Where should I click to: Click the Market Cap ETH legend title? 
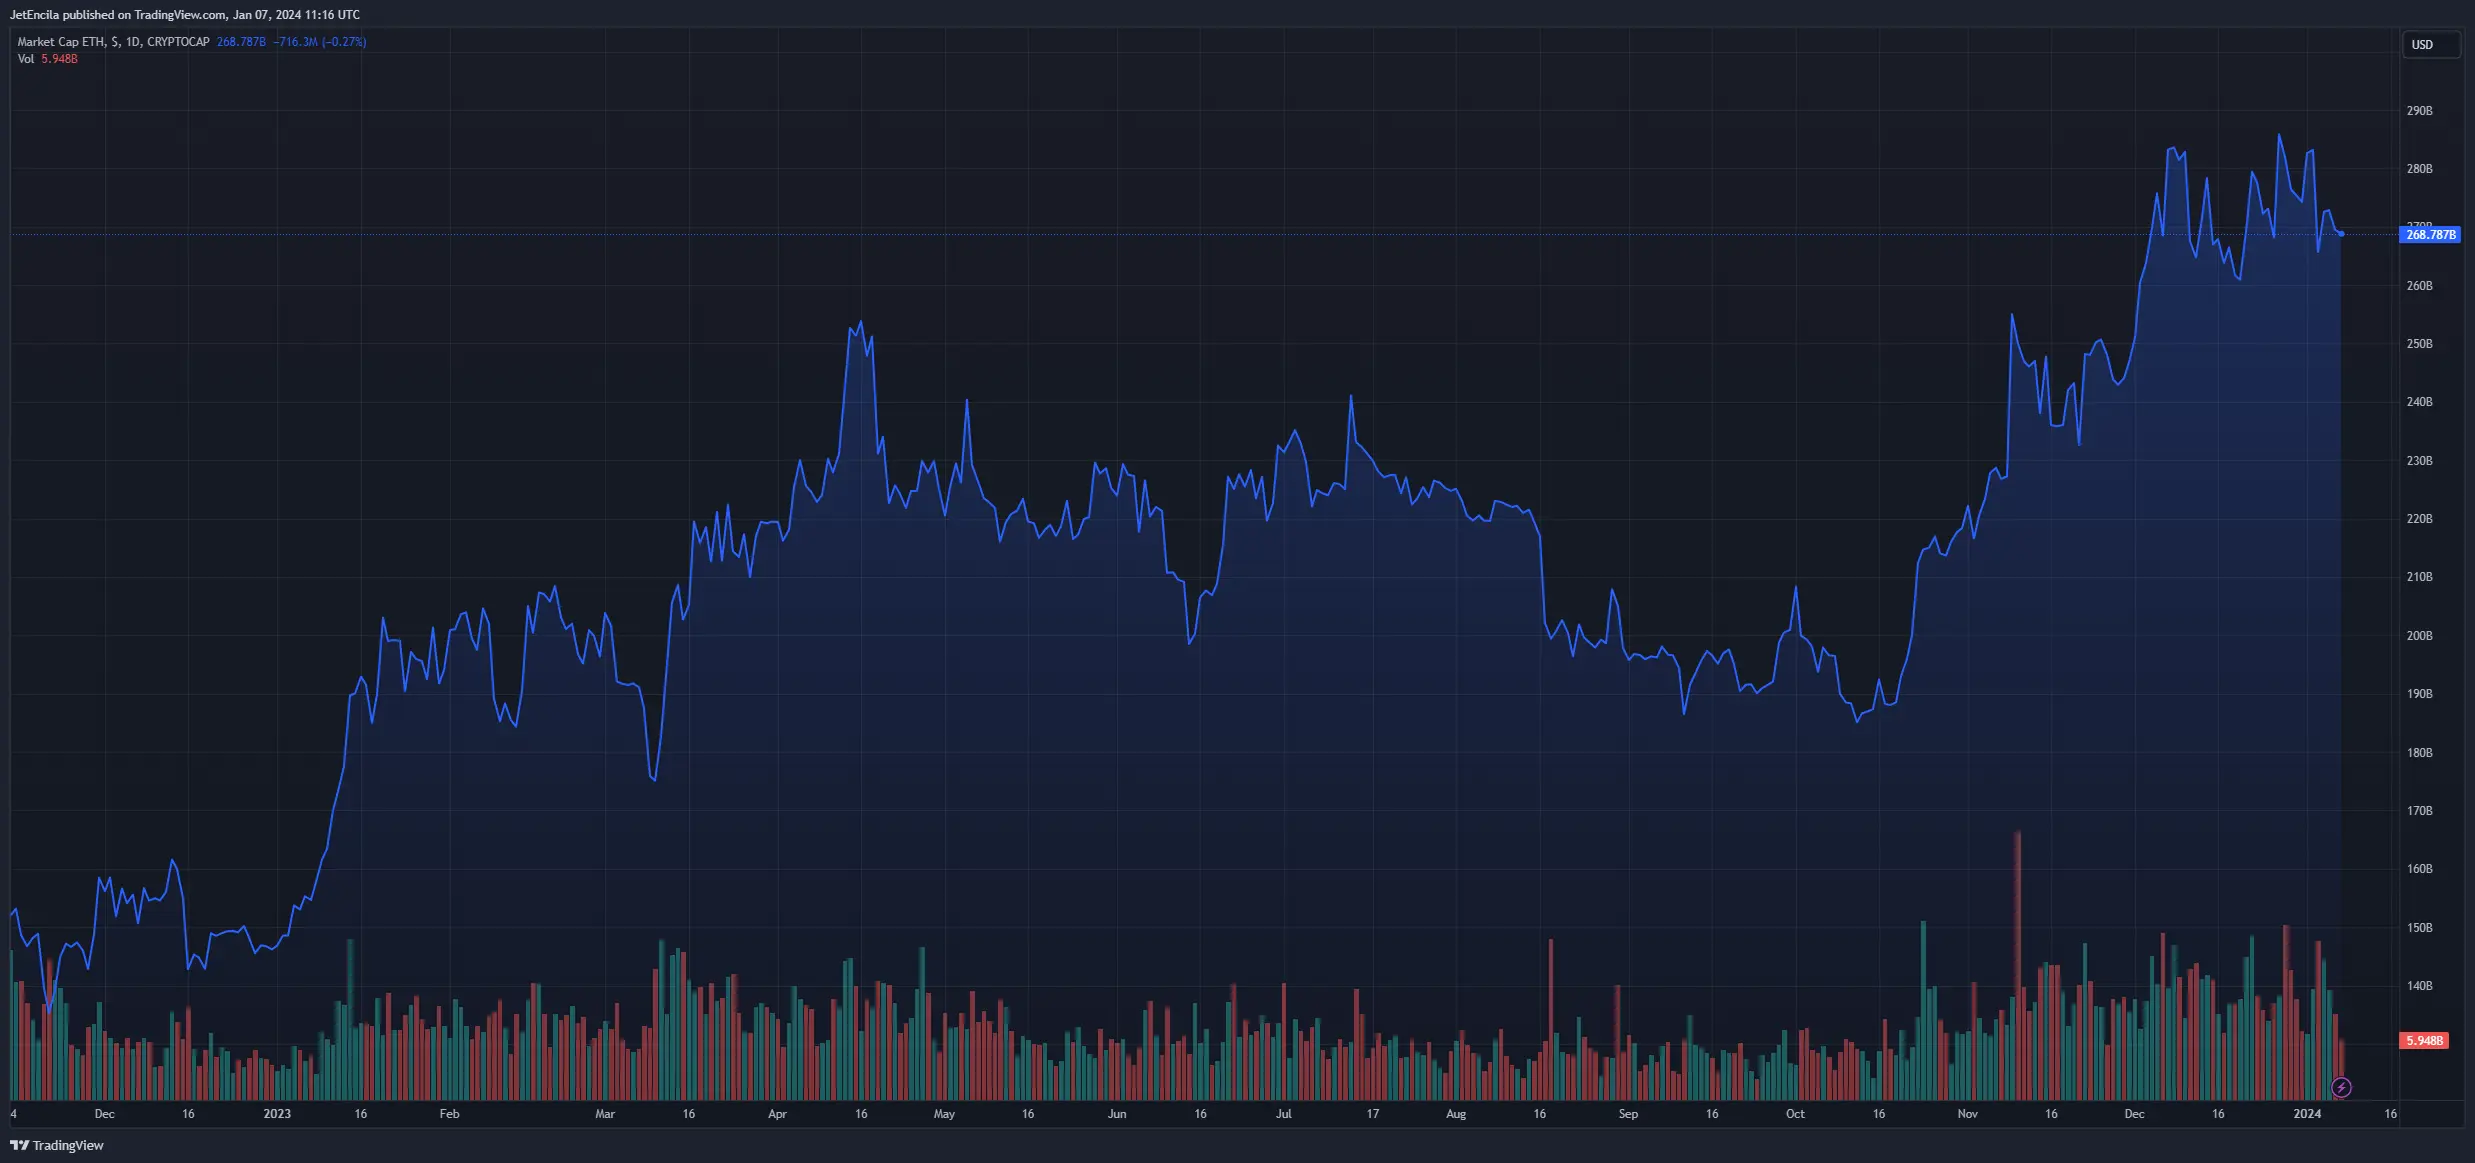[113, 42]
